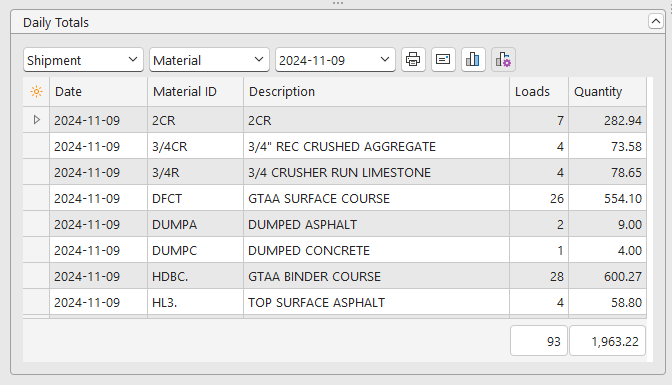This screenshot has height=385, width=672.
Task: Click the sun icon in grid header
Action: pos(36,92)
